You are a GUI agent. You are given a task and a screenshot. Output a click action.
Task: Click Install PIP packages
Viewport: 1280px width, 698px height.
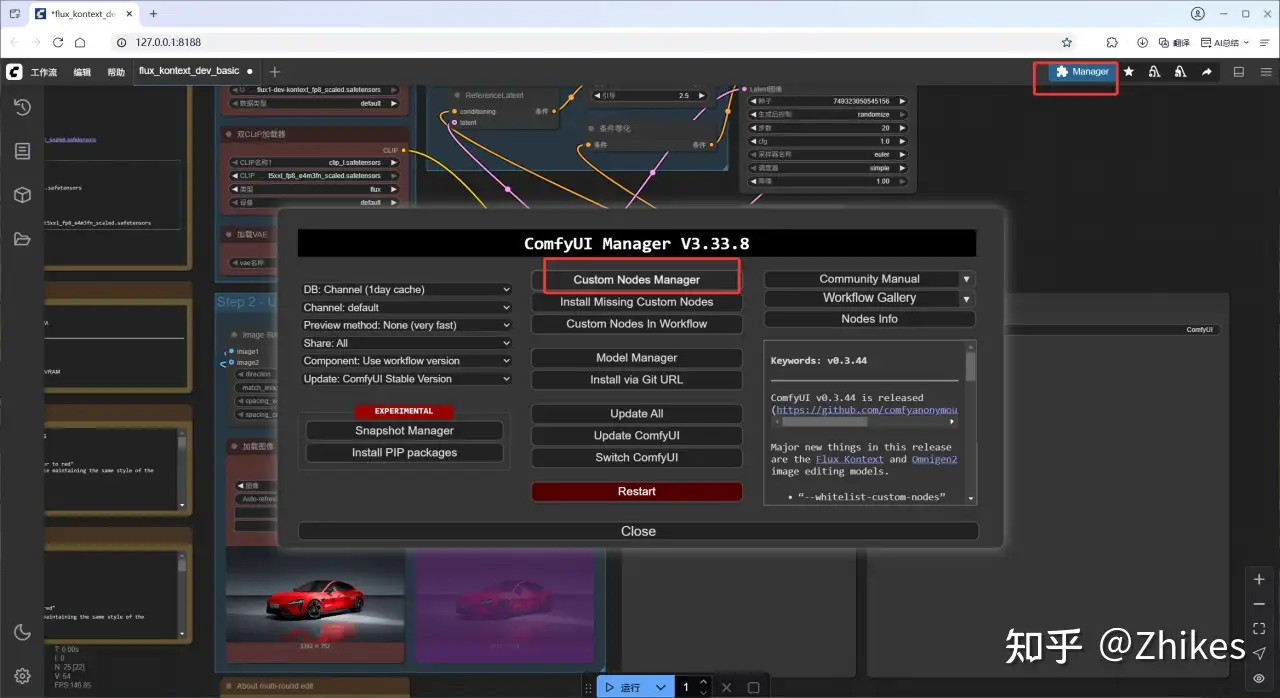coord(404,453)
